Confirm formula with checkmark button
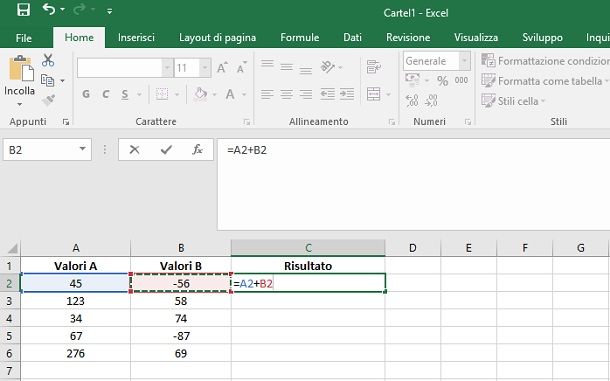Viewport: 610px width, 381px height. 167,149
